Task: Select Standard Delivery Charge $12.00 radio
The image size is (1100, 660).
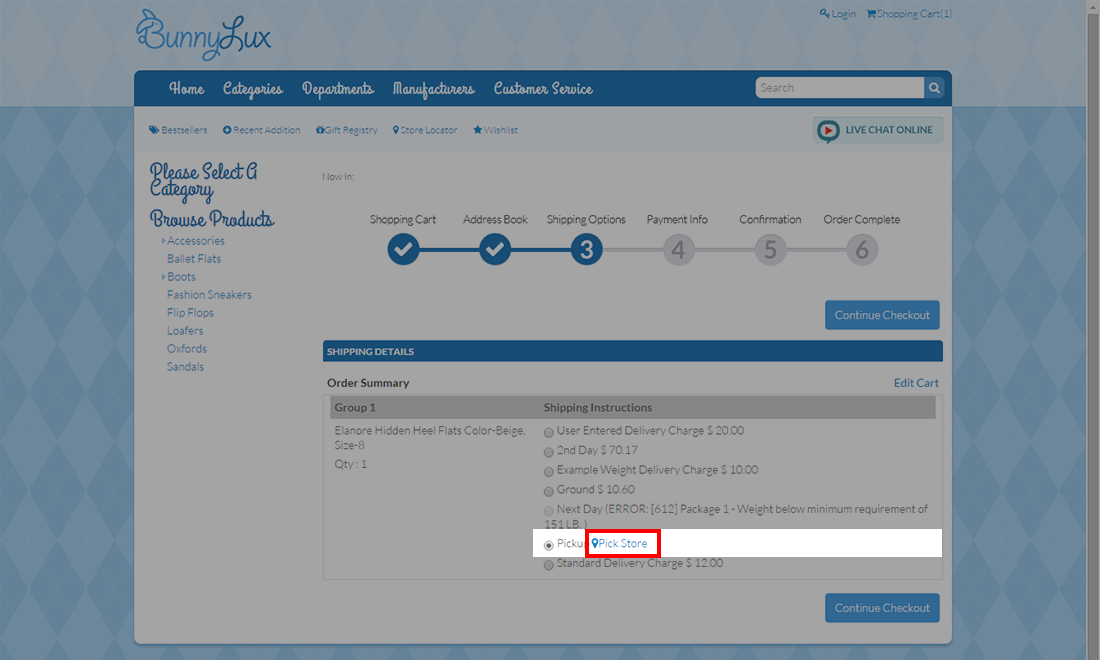Action: pos(549,565)
